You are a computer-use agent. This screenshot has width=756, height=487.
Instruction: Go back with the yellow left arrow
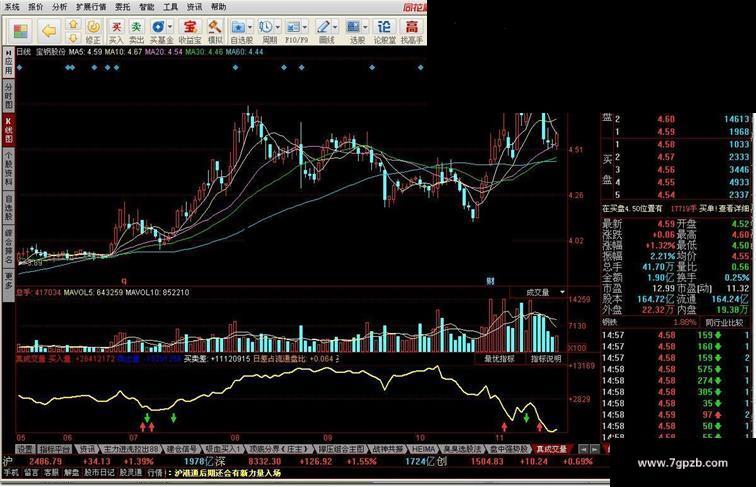pyautogui.click(x=49, y=31)
